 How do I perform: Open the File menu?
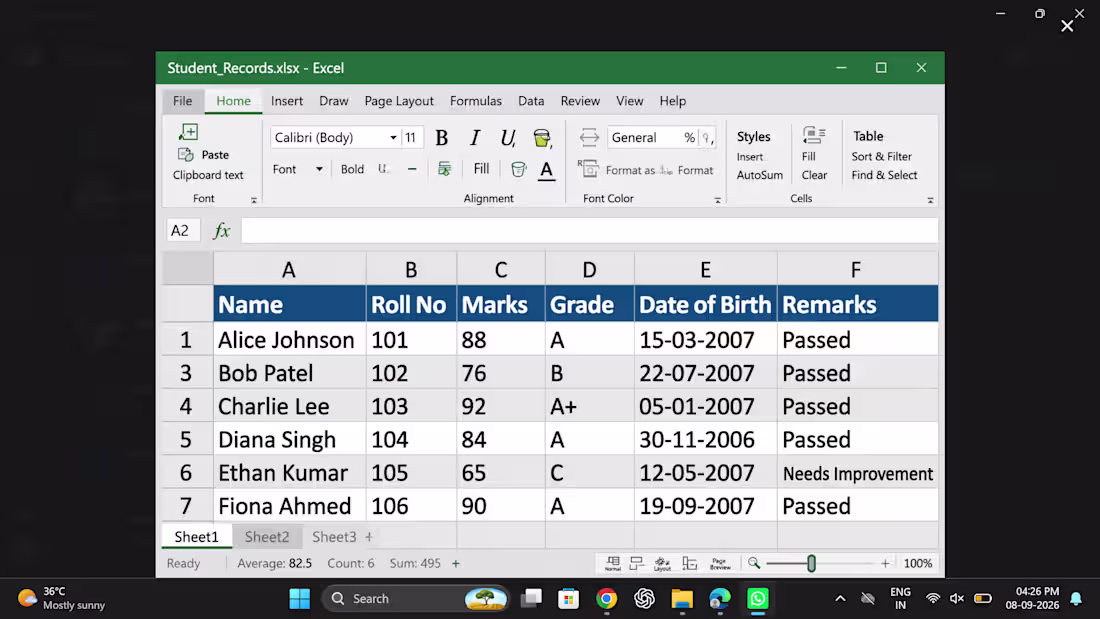182,101
